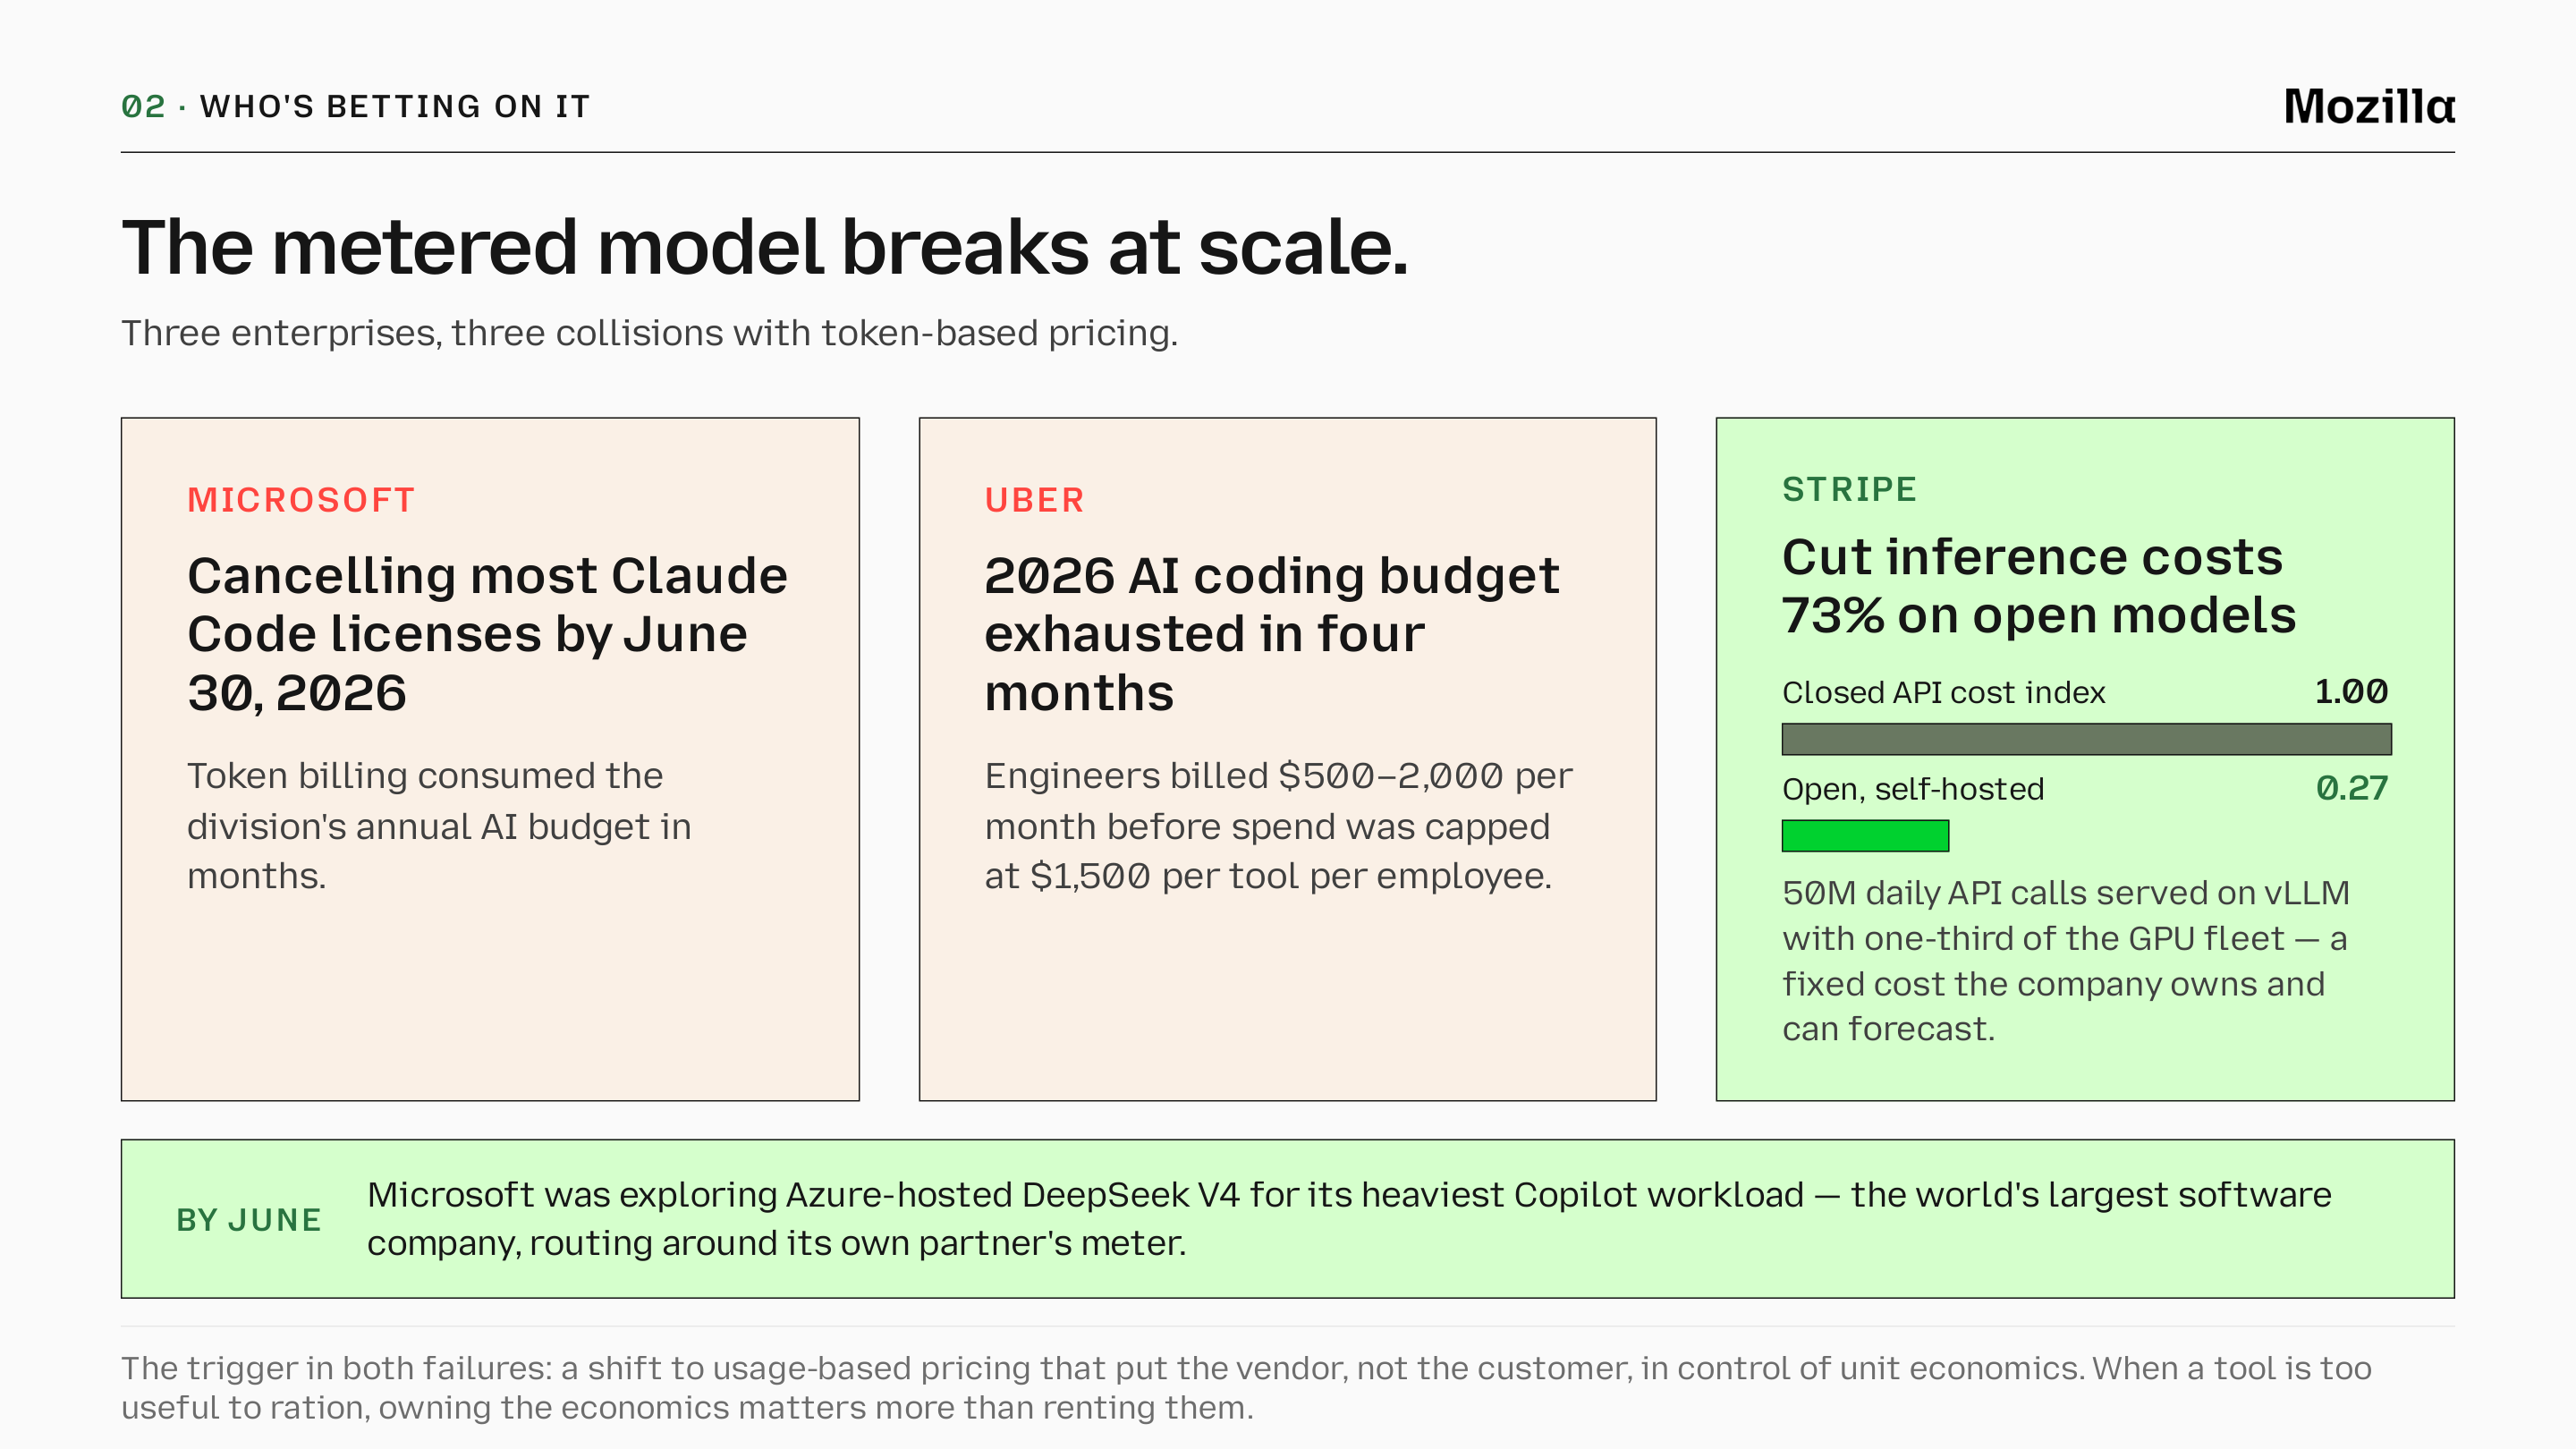Select the "Cut inference costs 73%" heading
Screen dimensions: 2576x1449
pos(2039,586)
